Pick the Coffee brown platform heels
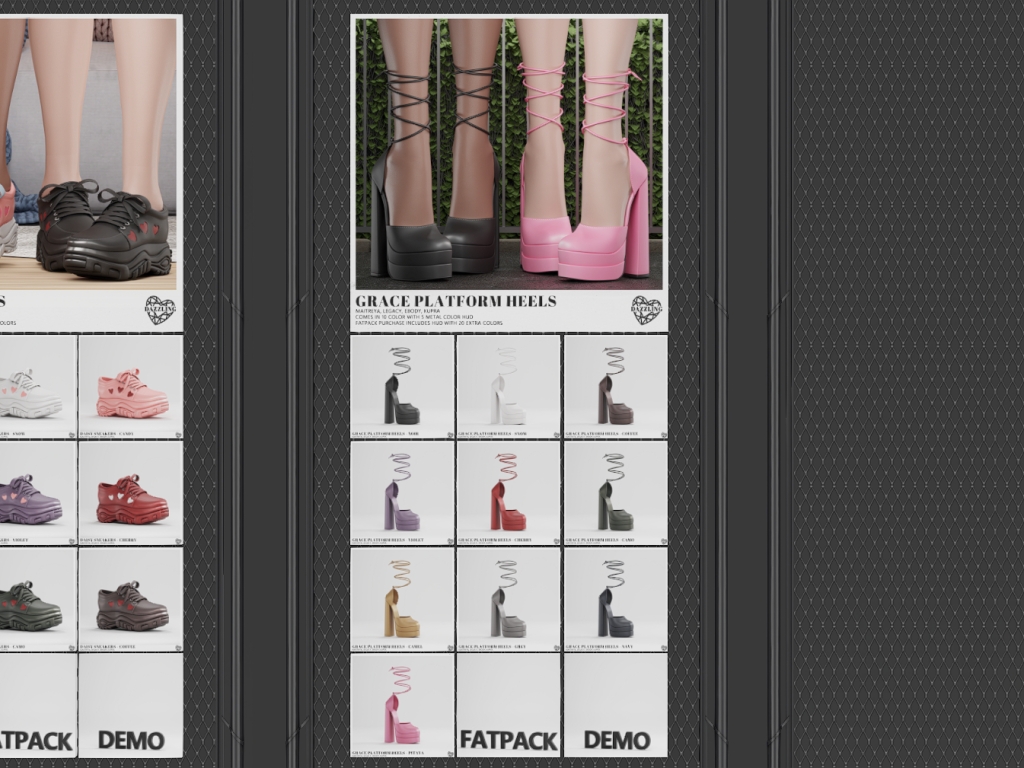The image size is (1024, 768). pyautogui.click(x=615, y=386)
